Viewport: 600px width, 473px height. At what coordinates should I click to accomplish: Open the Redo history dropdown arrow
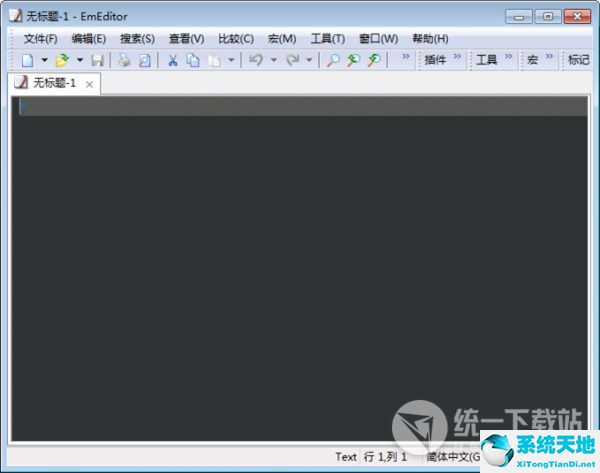point(309,60)
